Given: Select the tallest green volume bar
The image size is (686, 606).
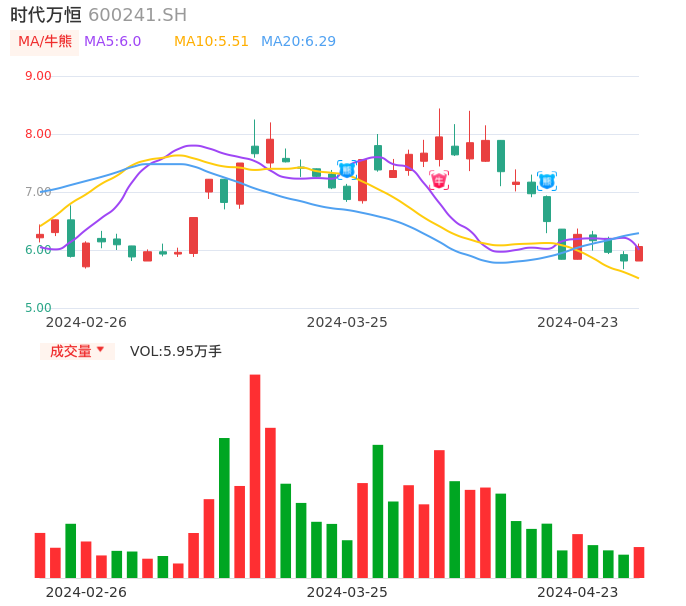Looking at the screenshot, I should pos(224,507).
